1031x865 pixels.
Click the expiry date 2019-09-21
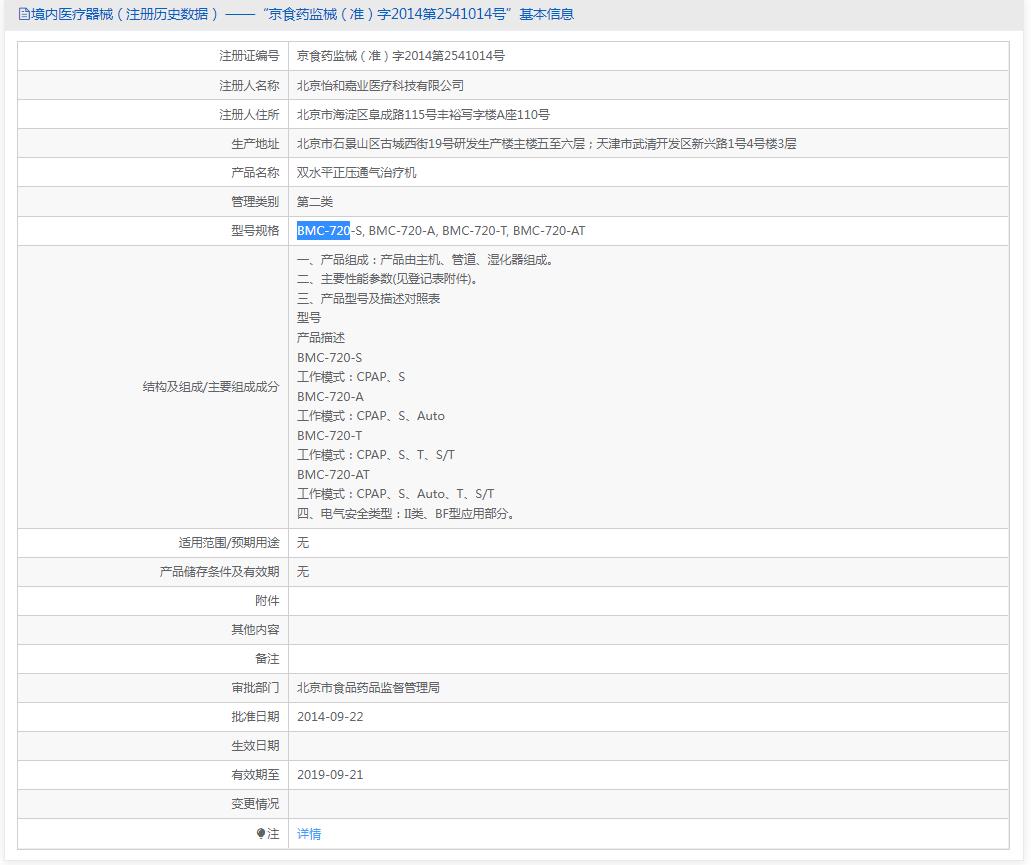[330, 775]
